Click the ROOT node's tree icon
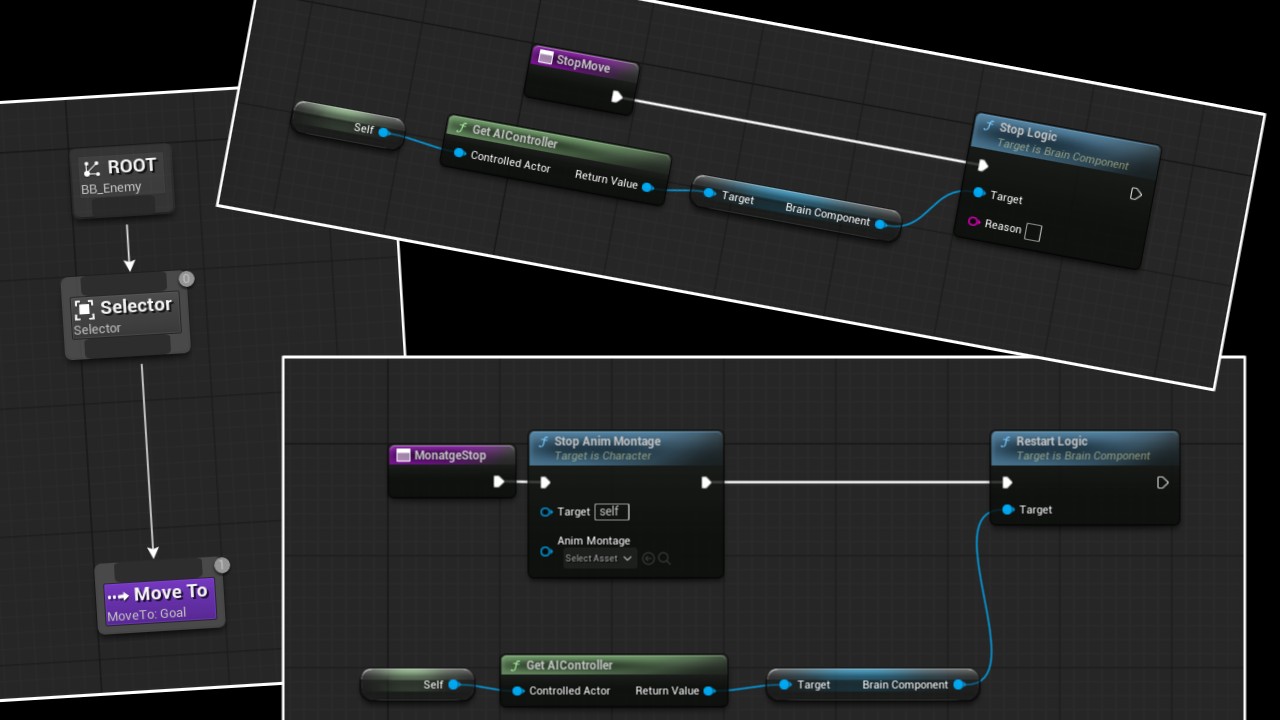The image size is (1280, 720). 92,169
